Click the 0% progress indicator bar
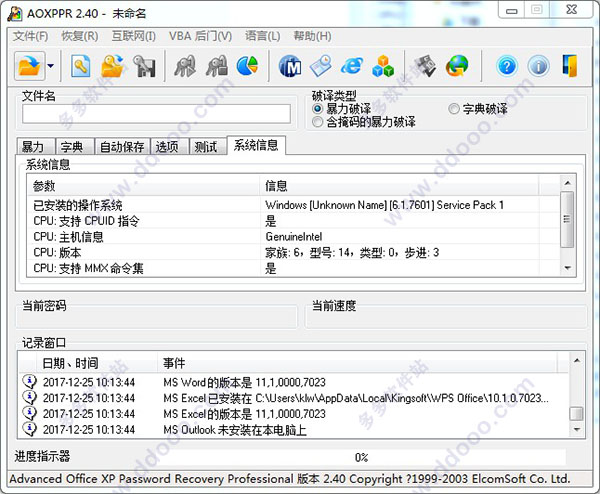This screenshot has width=600, height=494. 361,457
